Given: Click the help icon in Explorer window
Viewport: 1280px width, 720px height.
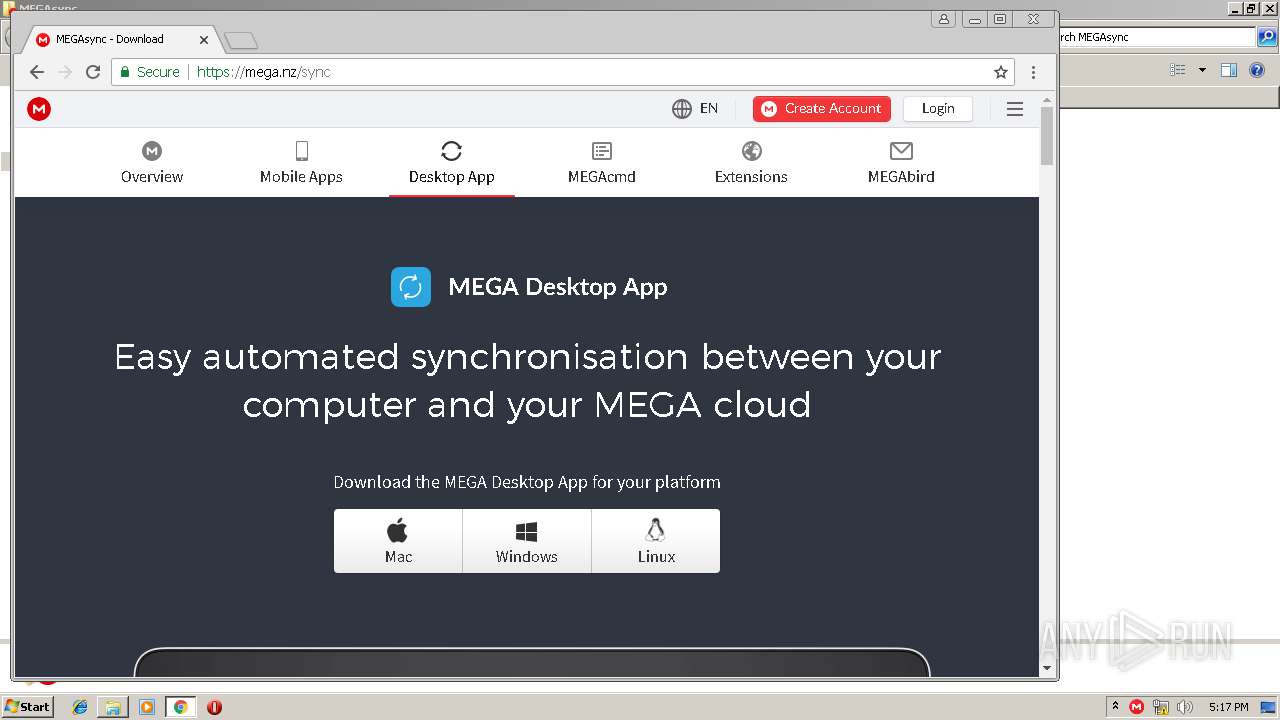Looking at the screenshot, I should click(x=1258, y=70).
